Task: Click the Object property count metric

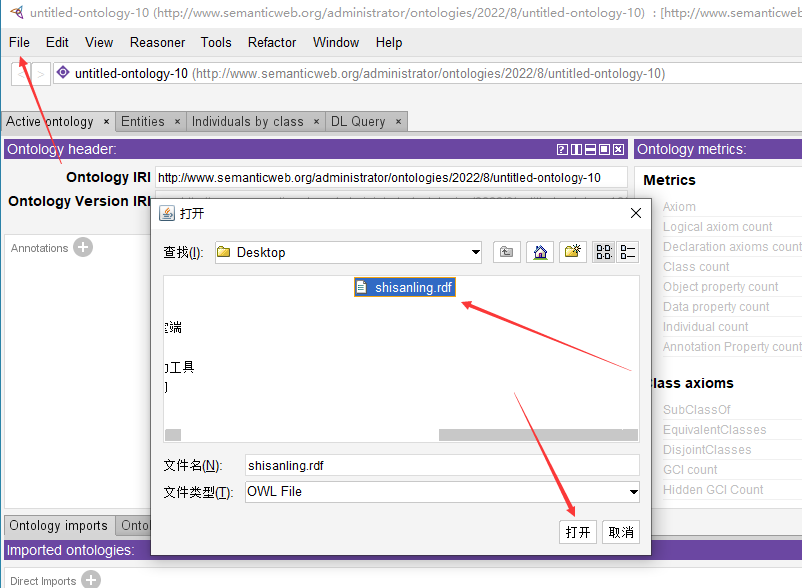Action: point(721,286)
